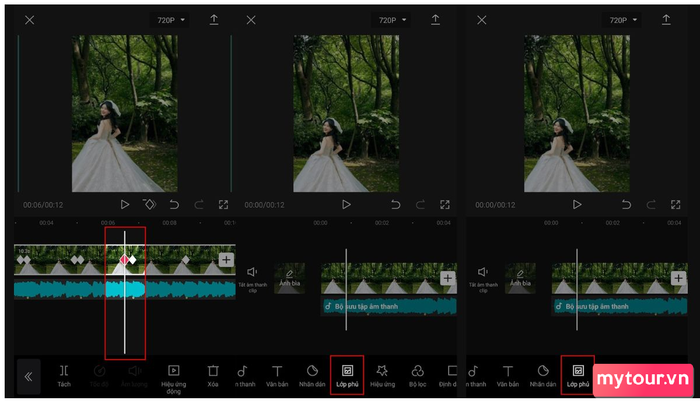Open the audio tool in the middle panel toolbar

(245, 376)
